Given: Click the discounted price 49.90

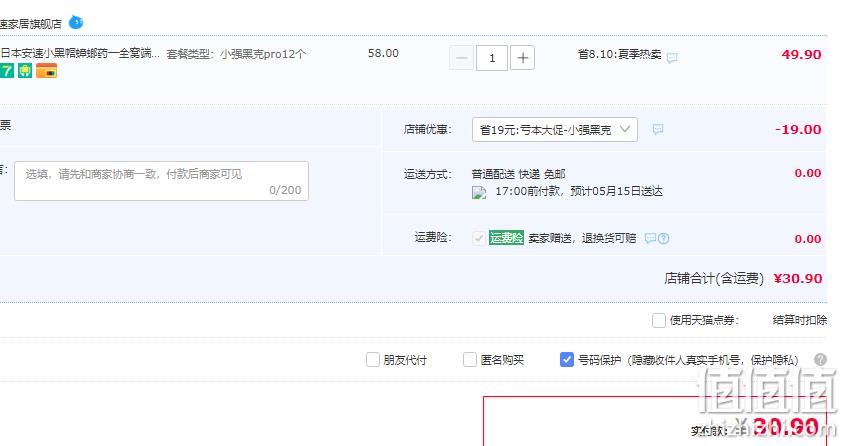Looking at the screenshot, I should point(801,54).
